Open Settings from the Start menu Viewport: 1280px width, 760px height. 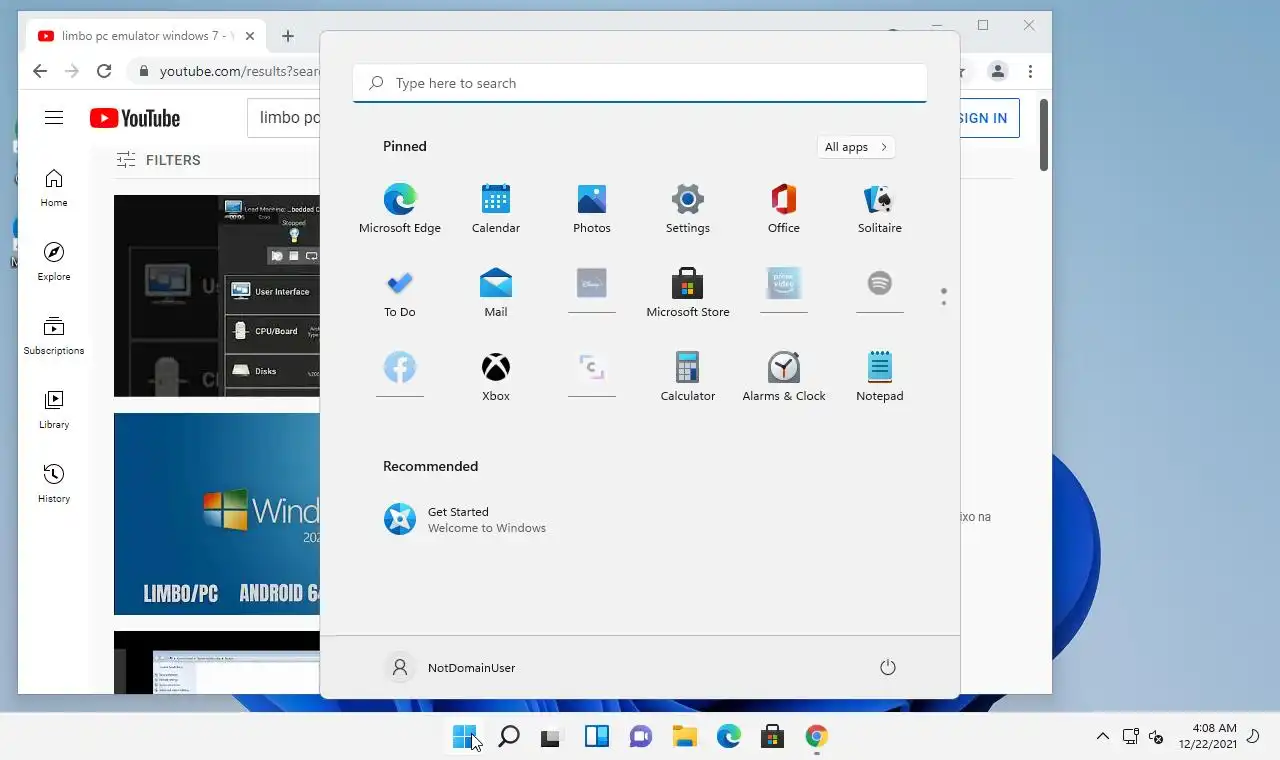(x=688, y=209)
